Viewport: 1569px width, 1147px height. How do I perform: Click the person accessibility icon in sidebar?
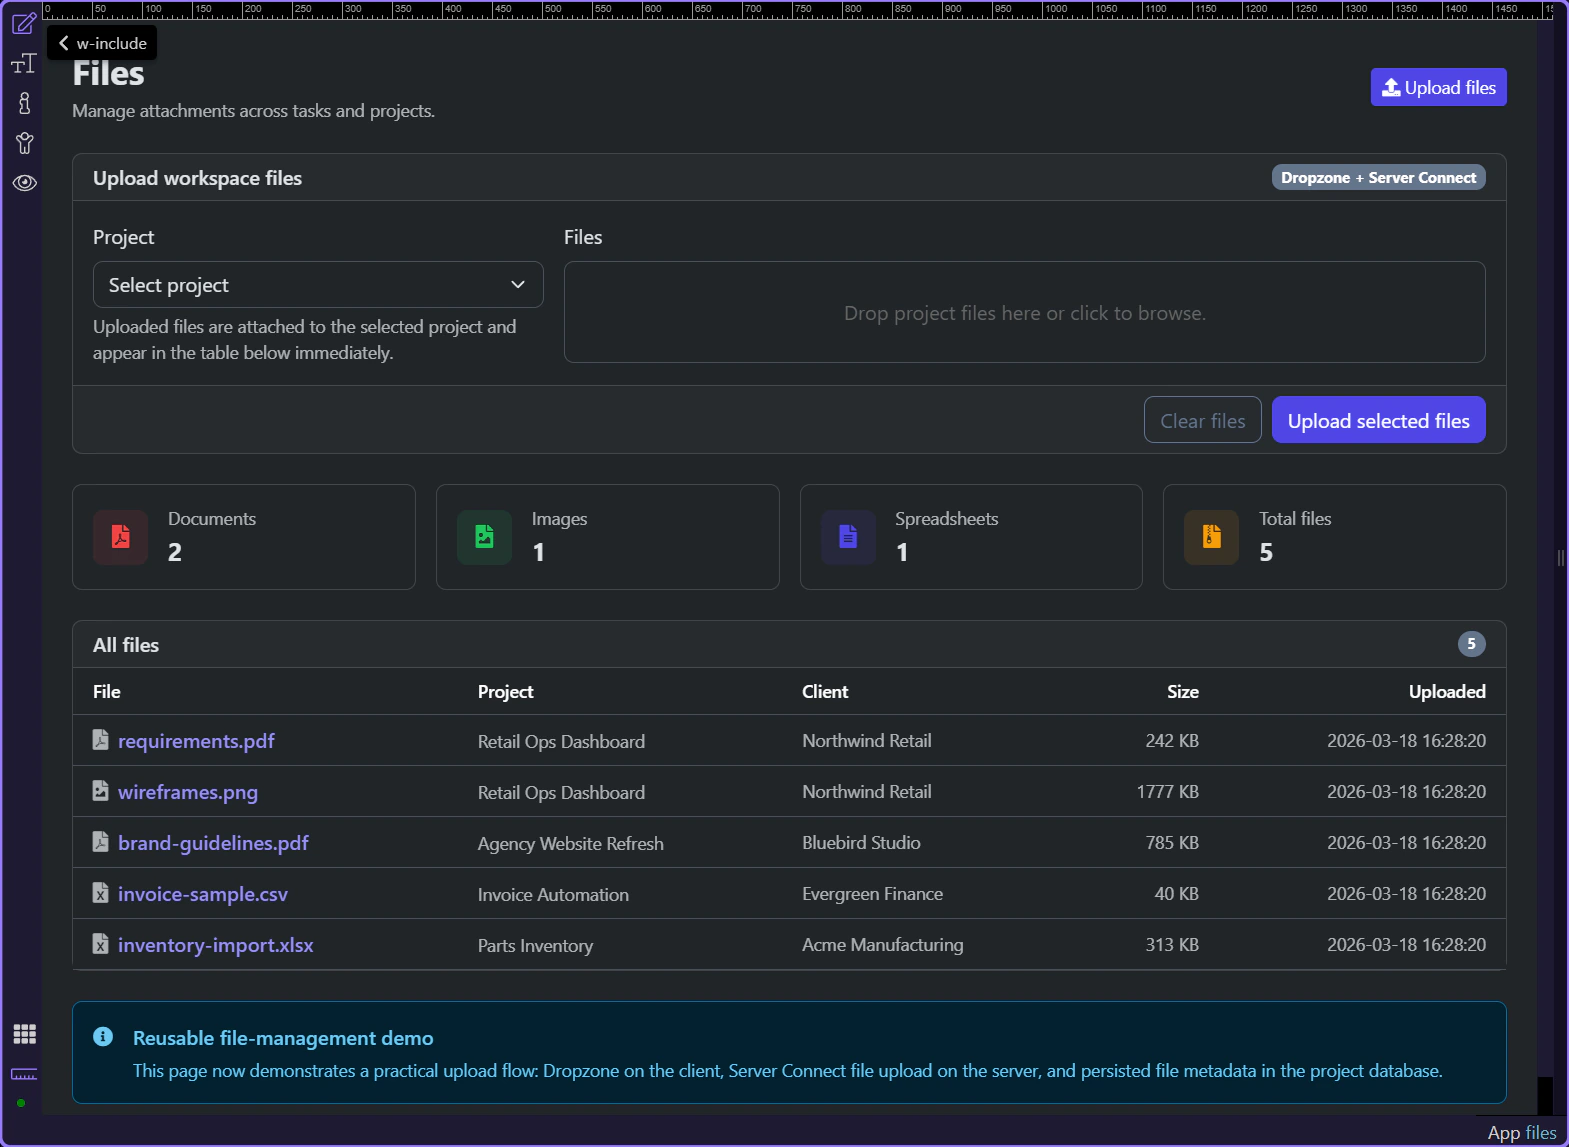pyautogui.click(x=24, y=143)
